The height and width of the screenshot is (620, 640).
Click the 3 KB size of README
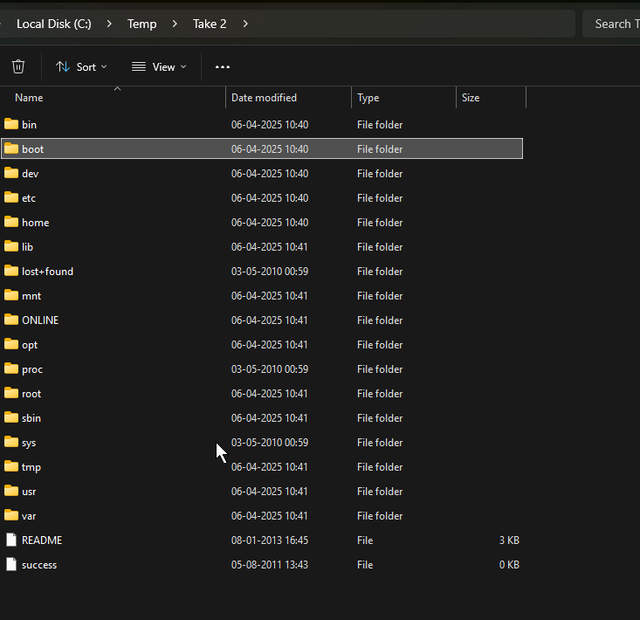click(509, 540)
